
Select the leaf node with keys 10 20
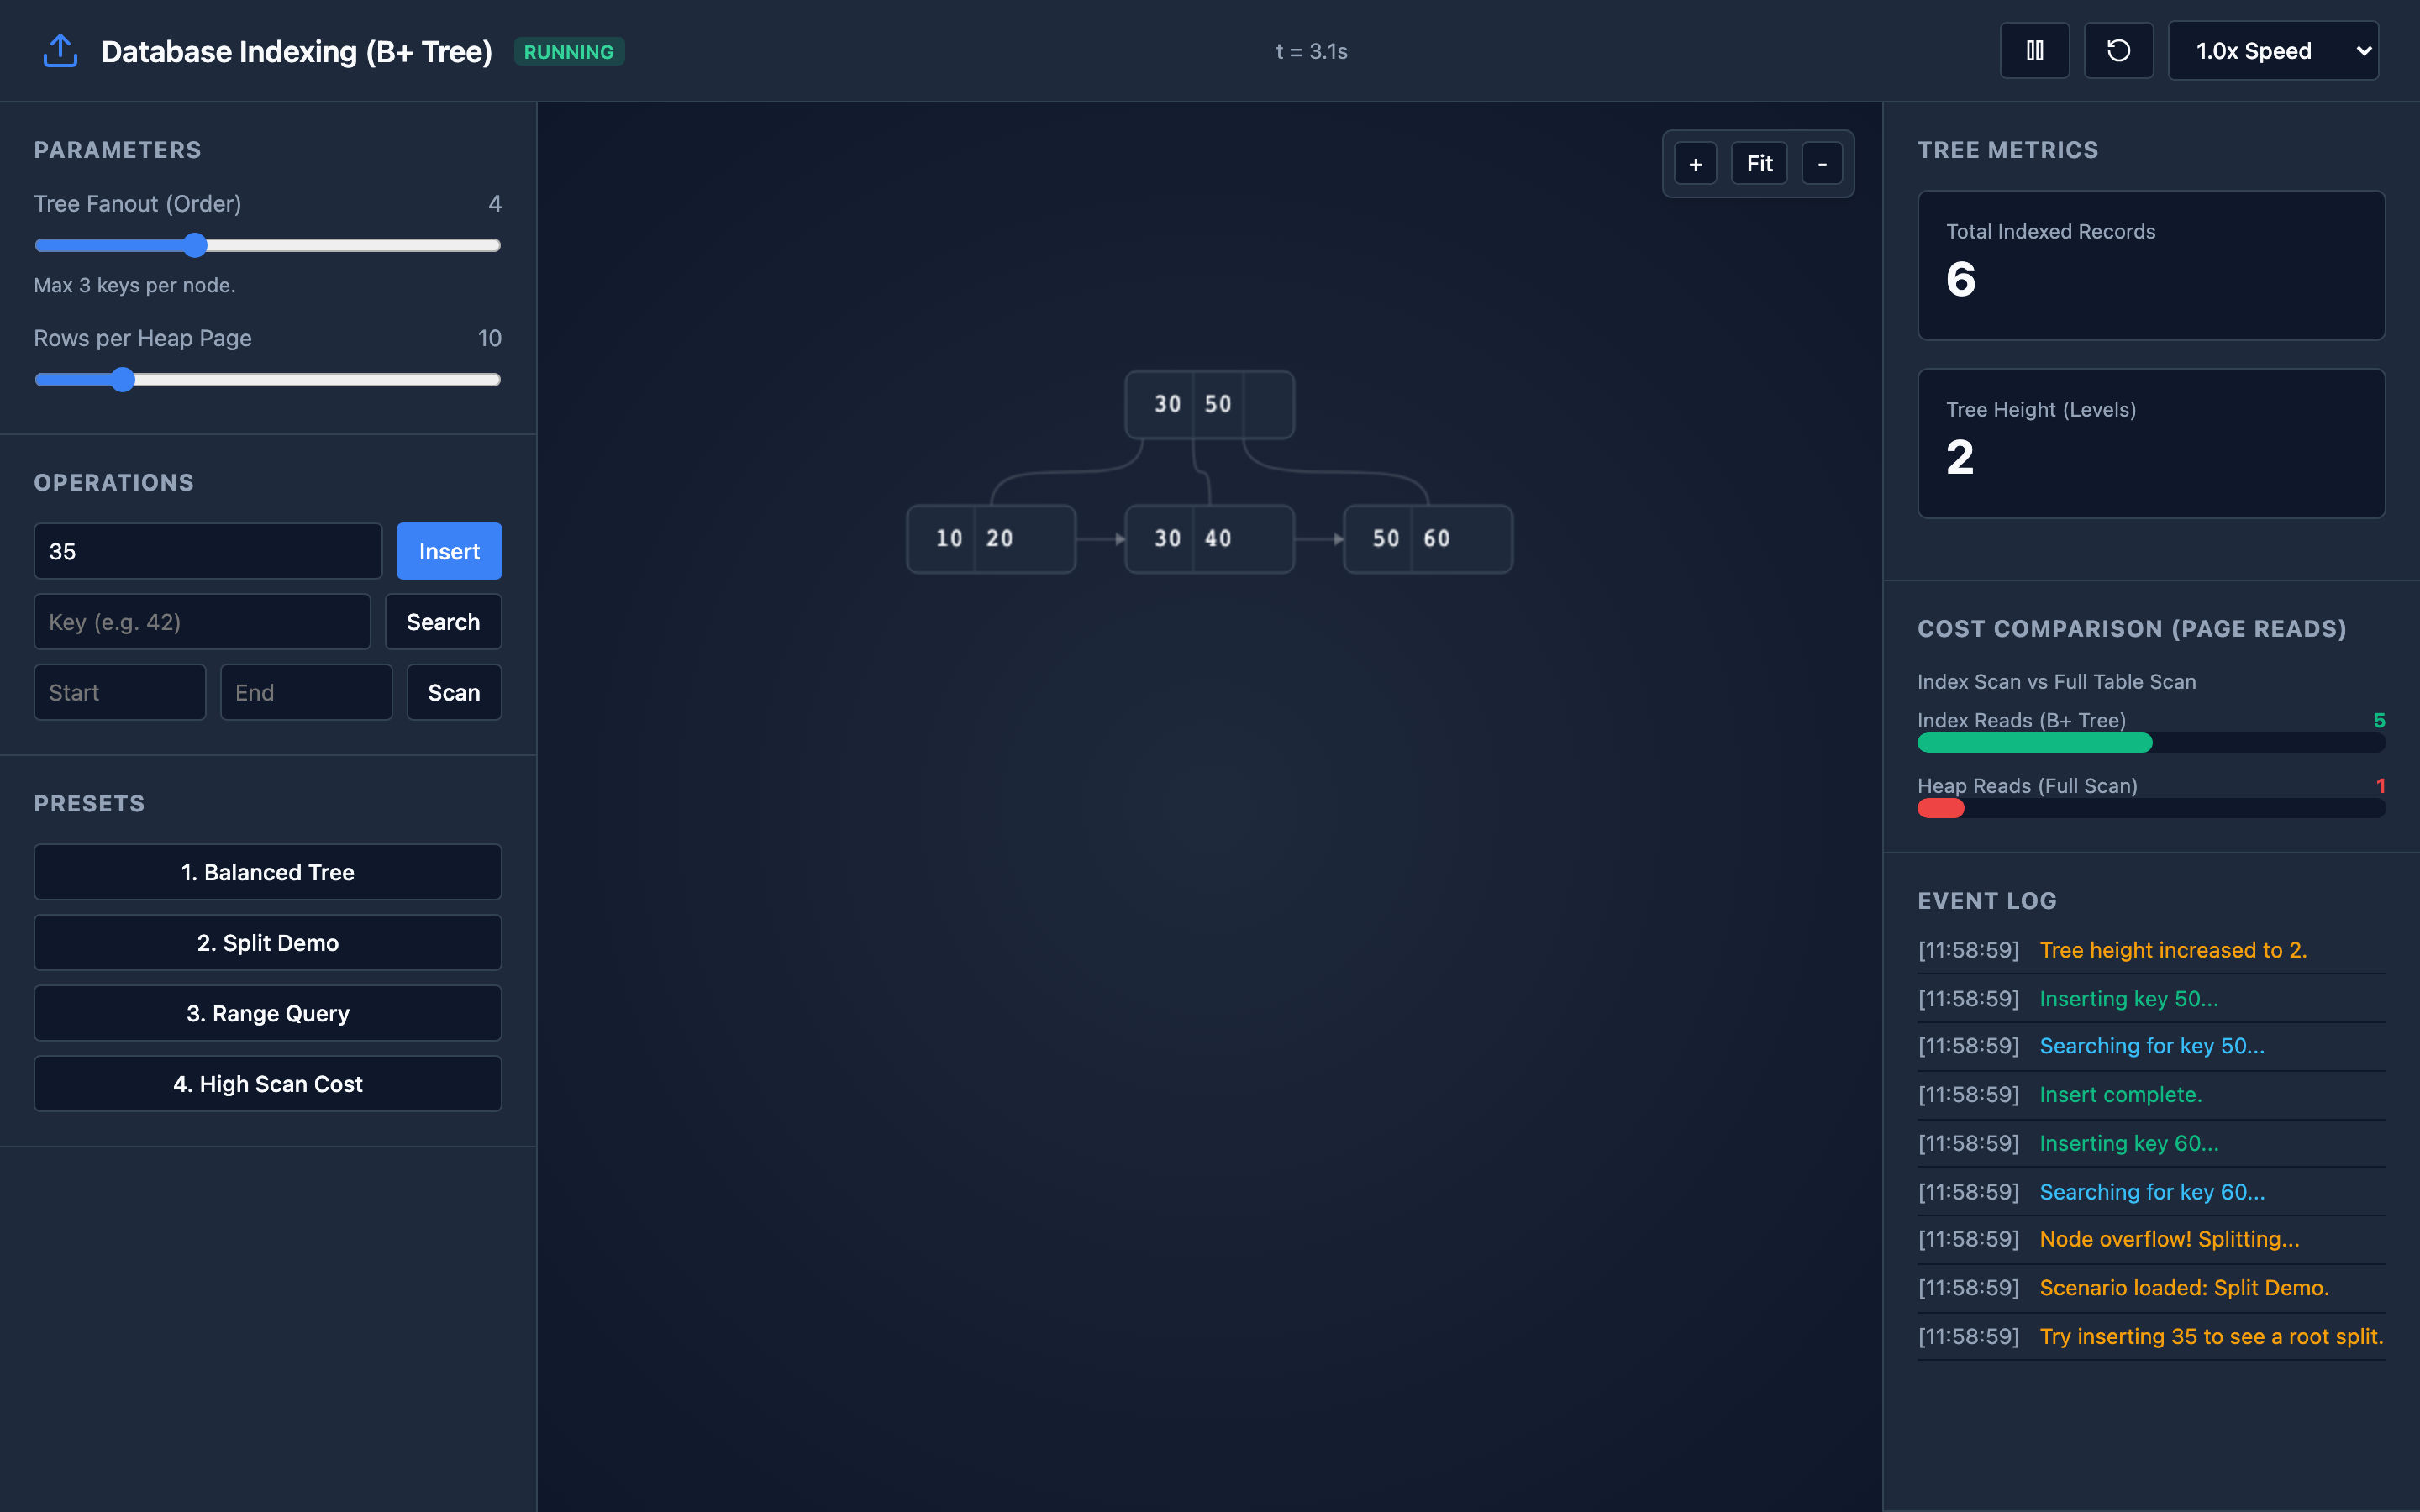click(x=991, y=539)
